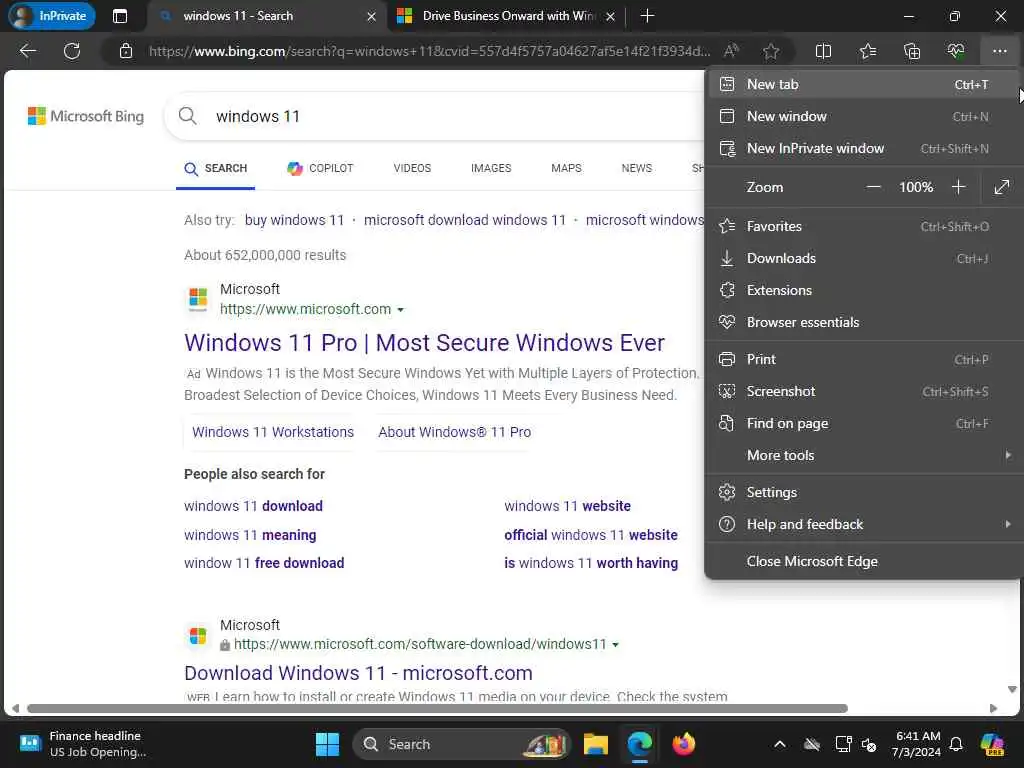This screenshot has width=1024, height=768.
Task: Open the Finance headline widget
Action: click(x=82, y=744)
